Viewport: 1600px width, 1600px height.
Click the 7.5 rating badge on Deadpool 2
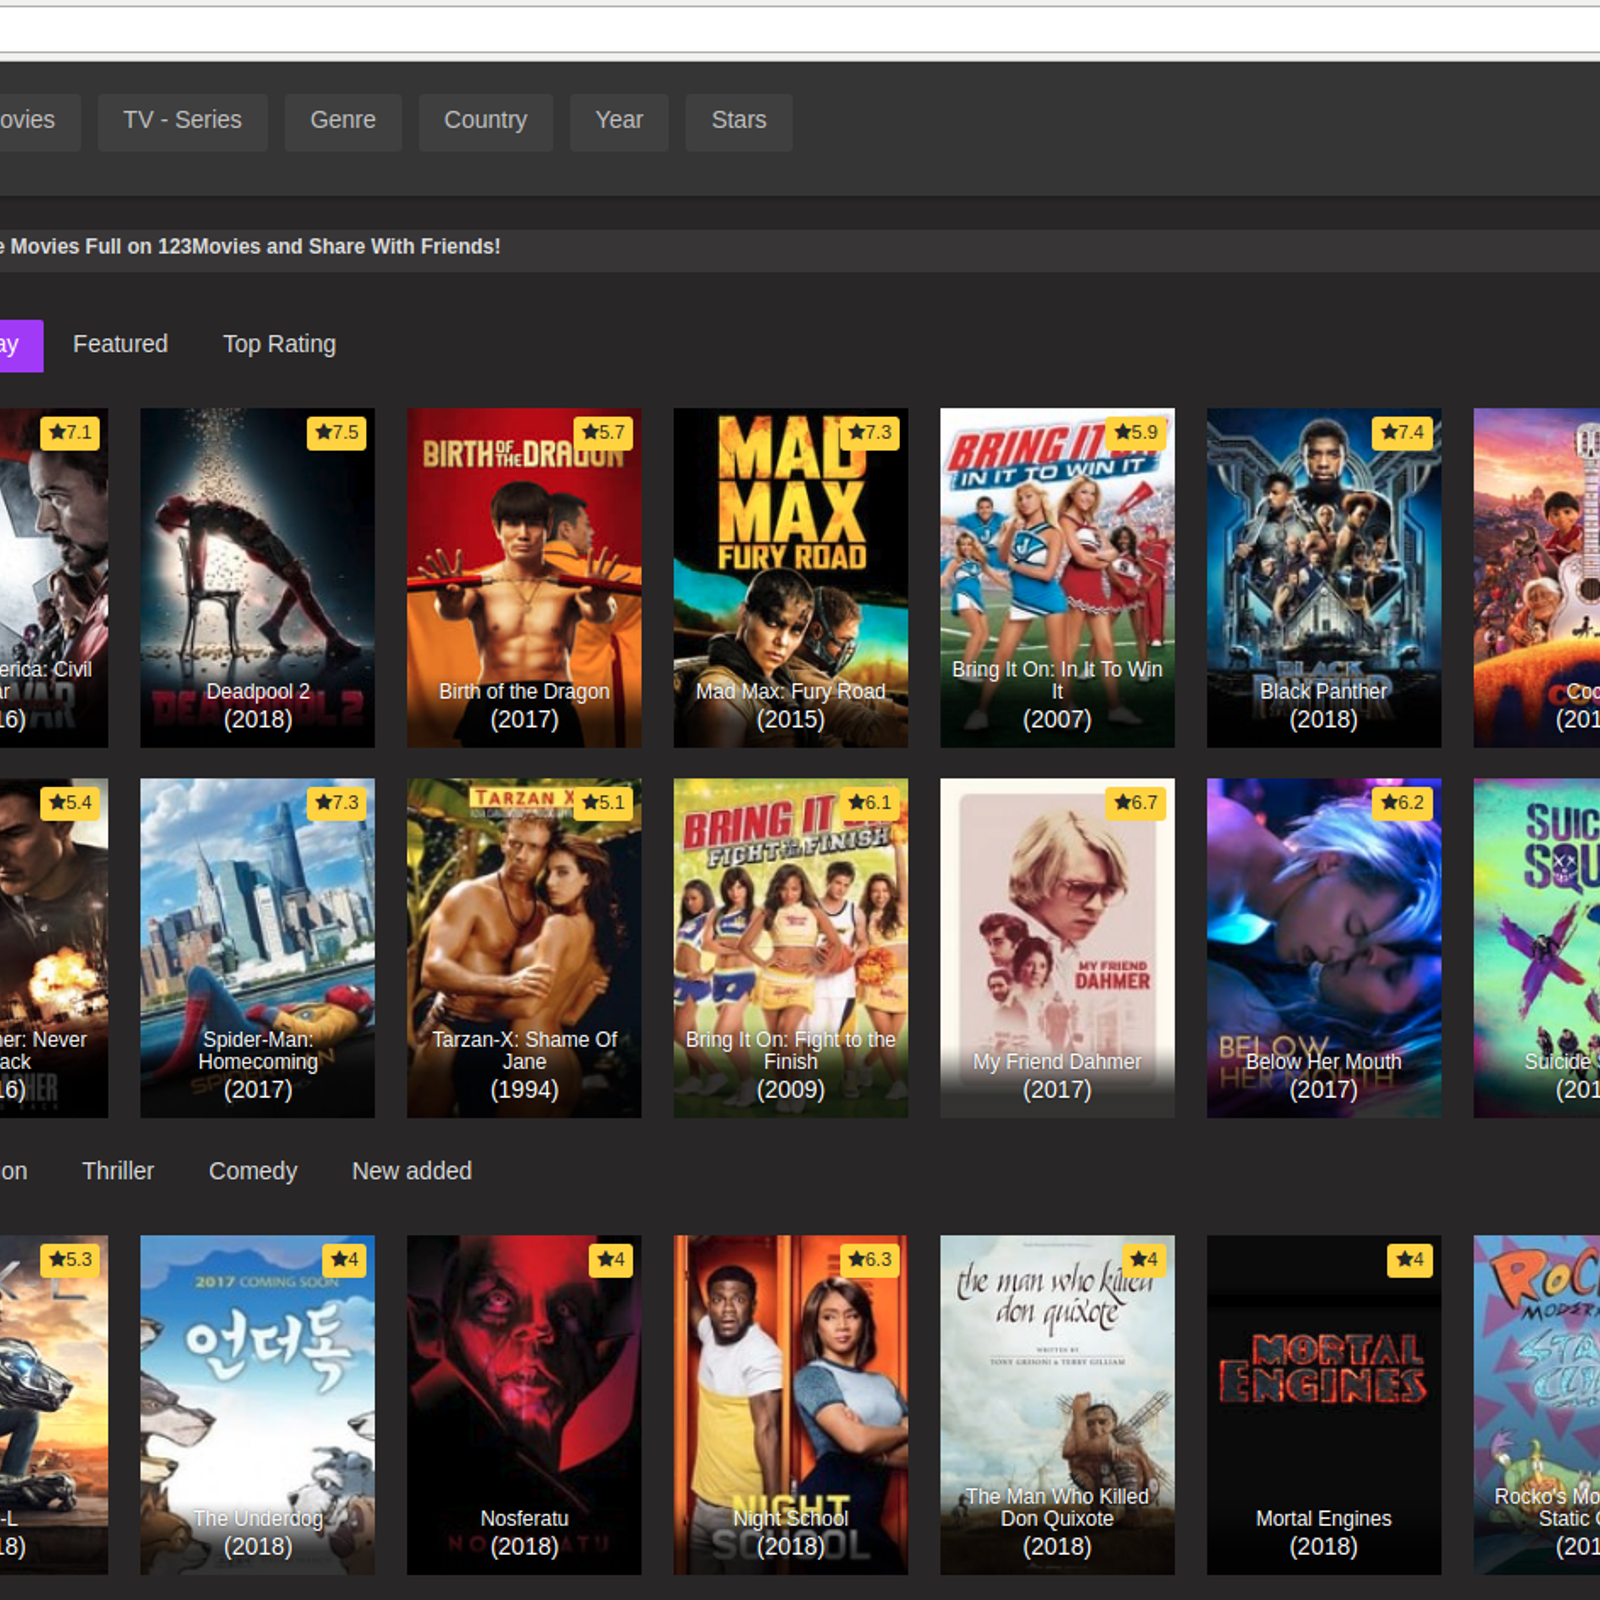tap(337, 433)
